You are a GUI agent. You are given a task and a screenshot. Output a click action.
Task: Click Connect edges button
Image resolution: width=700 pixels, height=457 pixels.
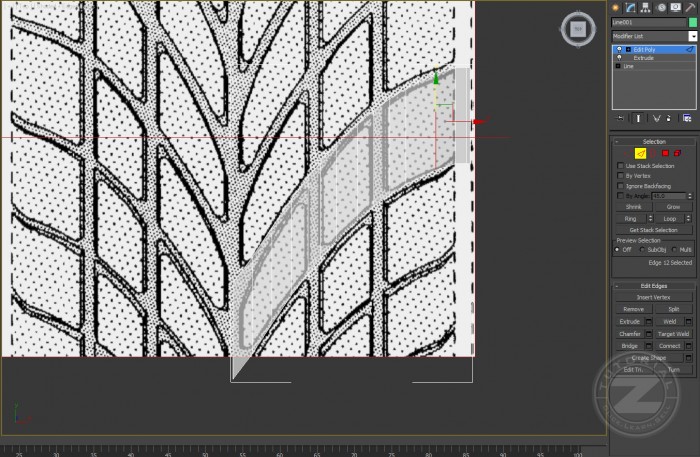click(670, 346)
